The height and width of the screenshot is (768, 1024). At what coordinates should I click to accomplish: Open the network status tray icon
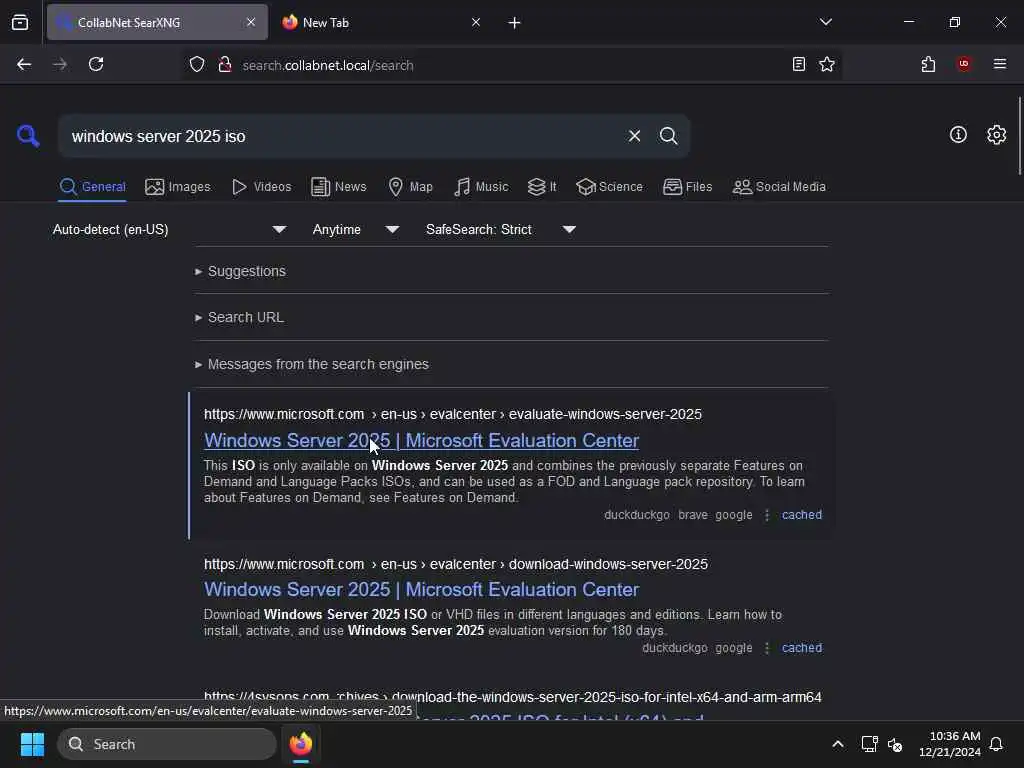869,744
